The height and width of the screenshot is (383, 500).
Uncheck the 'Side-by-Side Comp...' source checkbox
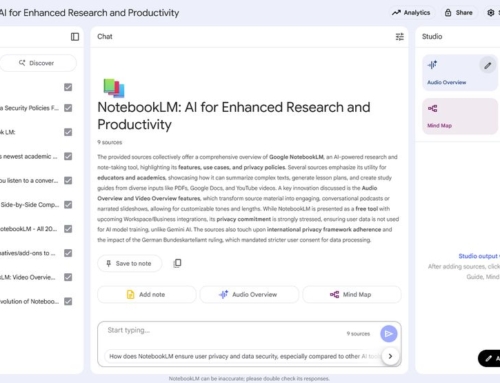tap(68, 205)
